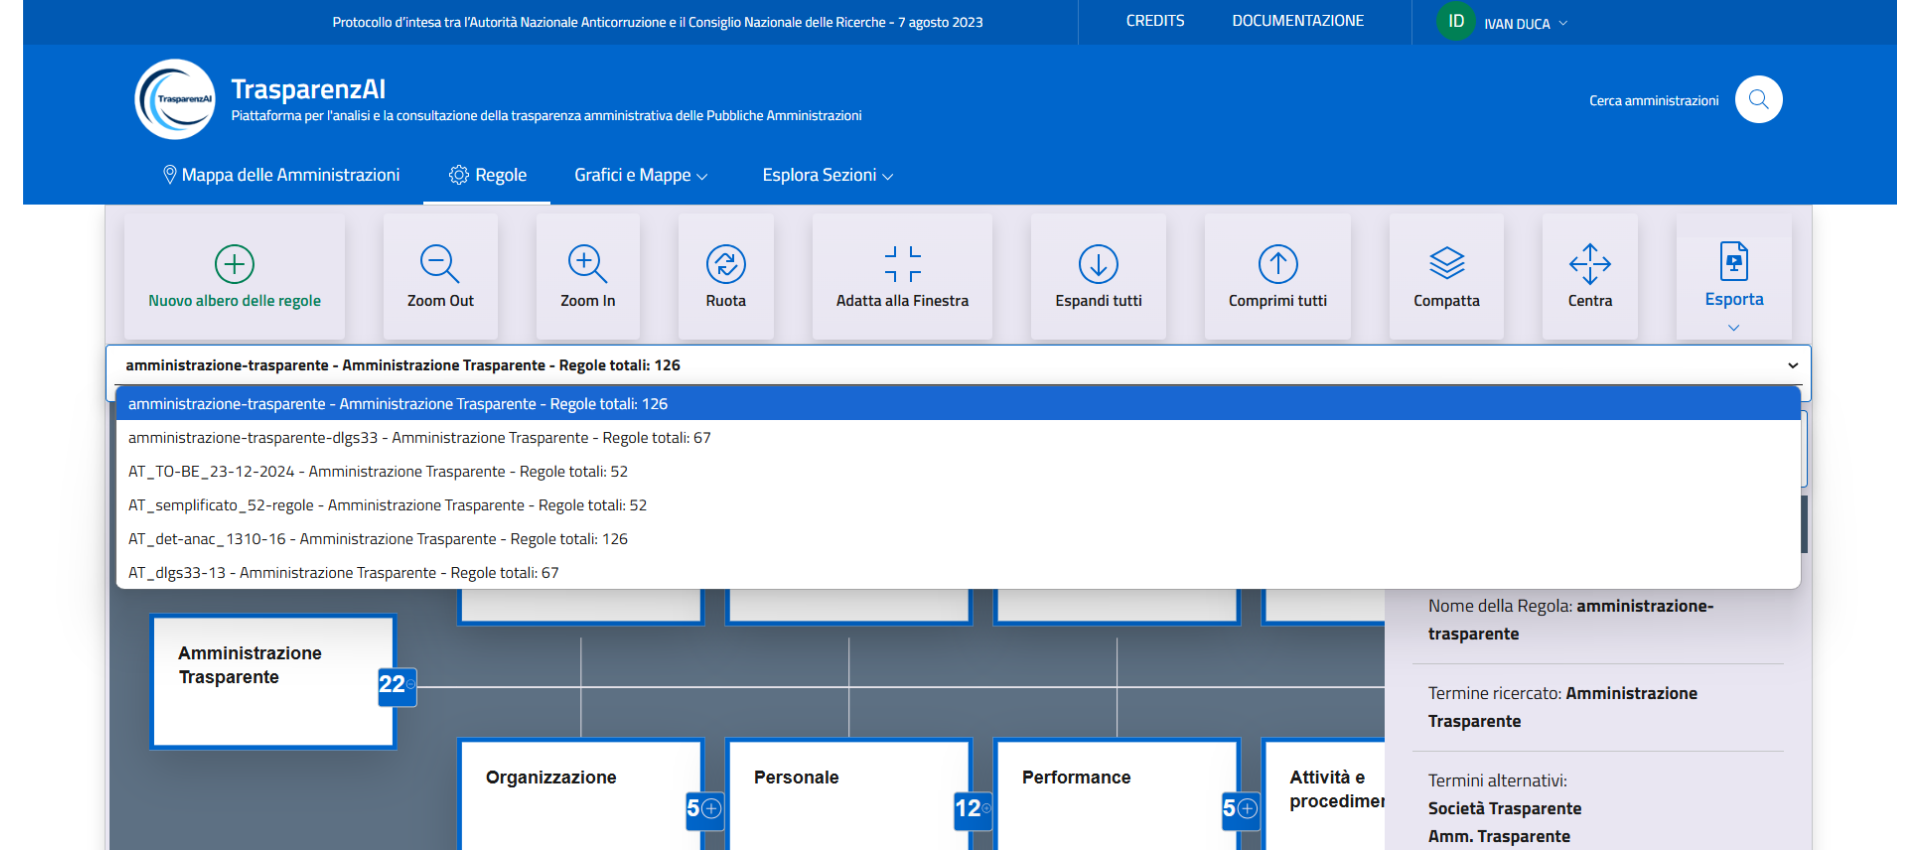Select the Personale tree node

(849, 794)
